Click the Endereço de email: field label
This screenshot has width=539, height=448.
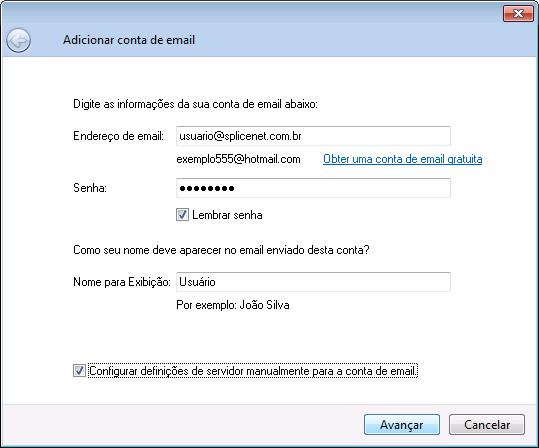coord(119,136)
